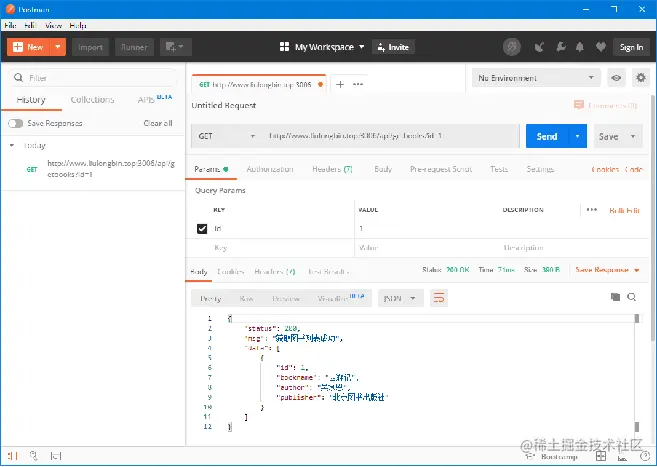
Task: Open the Save Response dropdown
Action: pos(607,270)
